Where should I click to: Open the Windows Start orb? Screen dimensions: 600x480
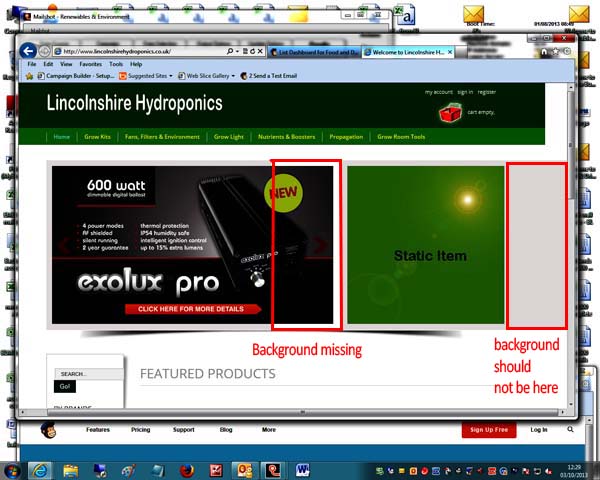(x=11, y=471)
